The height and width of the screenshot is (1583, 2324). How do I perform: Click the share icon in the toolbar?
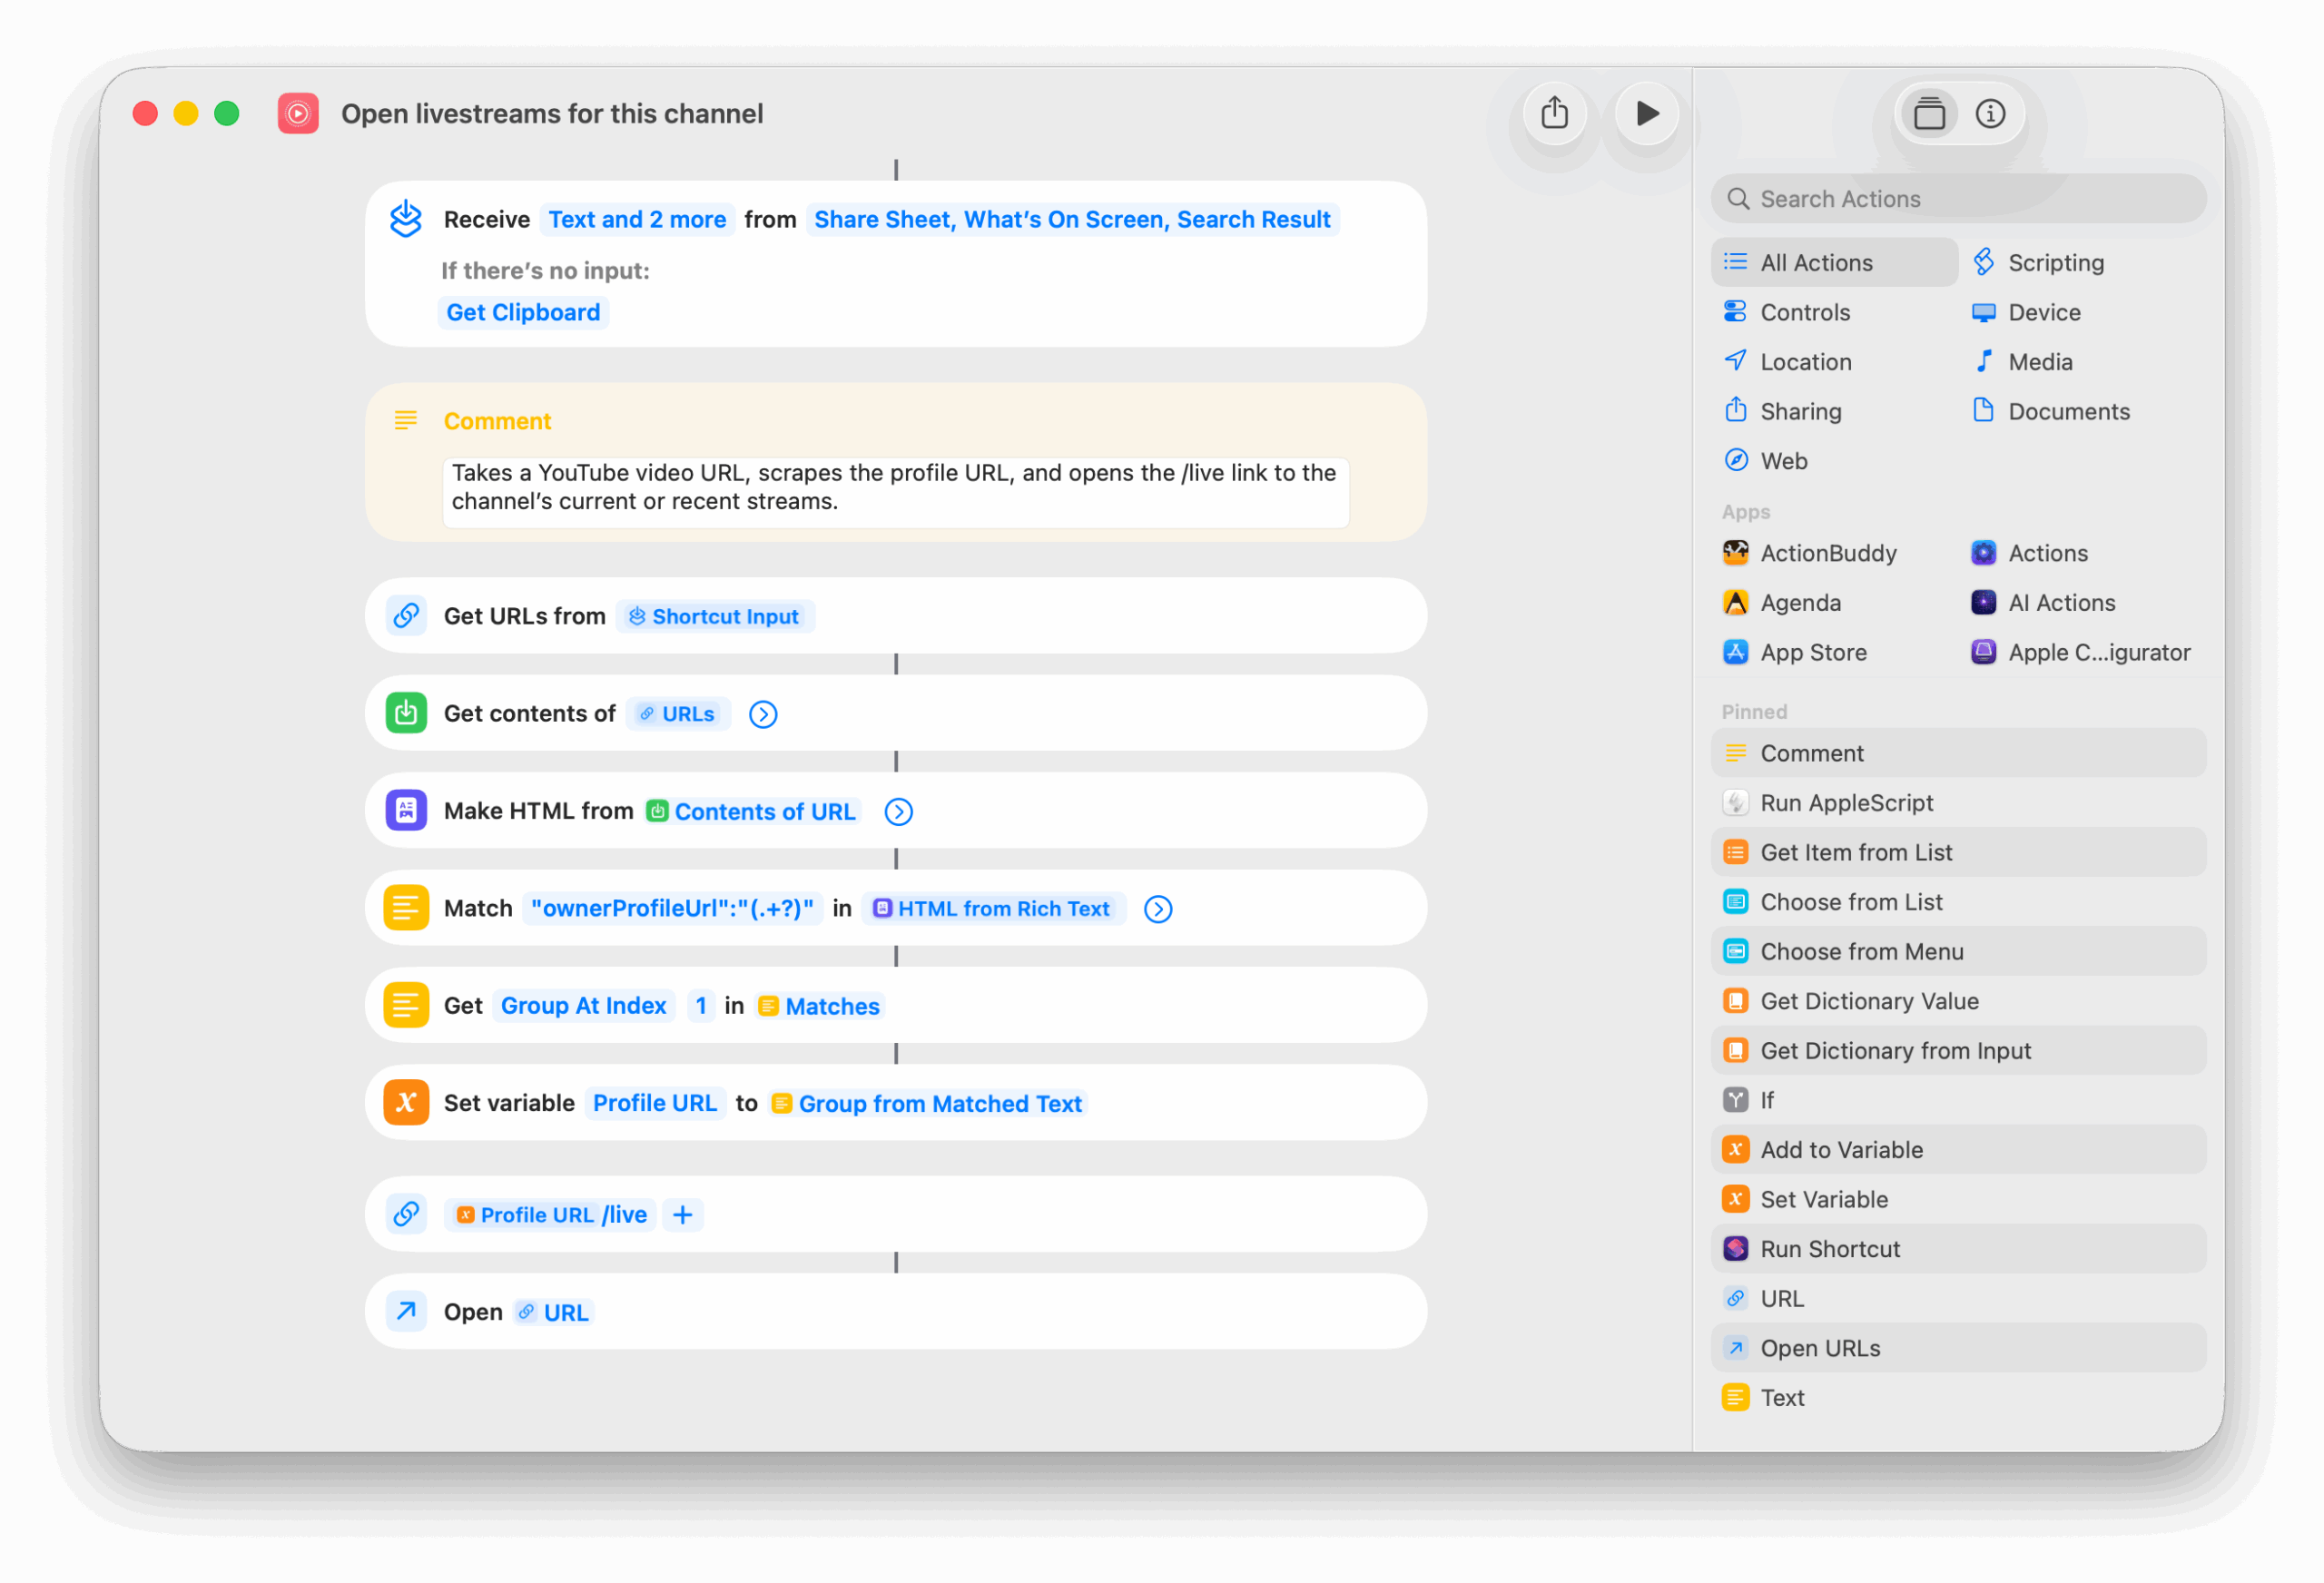[x=1554, y=113]
